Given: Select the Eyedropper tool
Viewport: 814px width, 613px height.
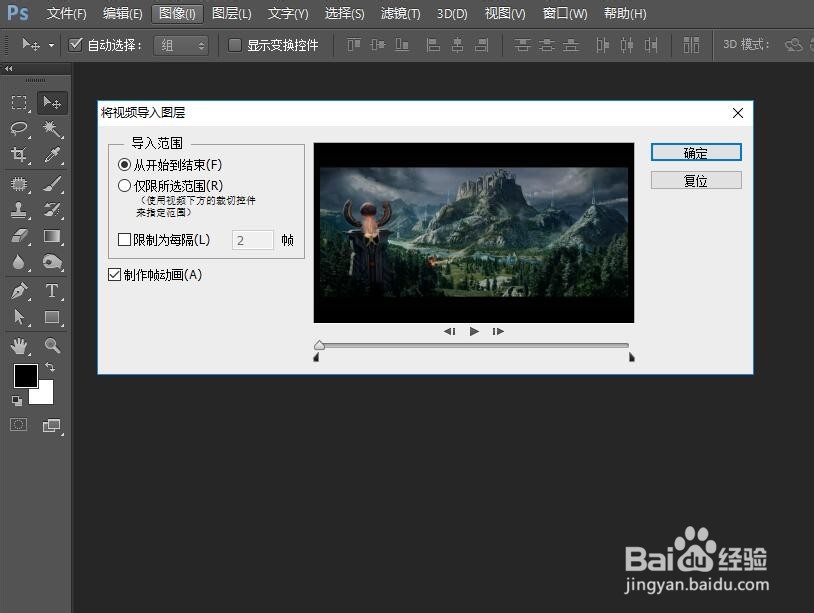Looking at the screenshot, I should click(52, 155).
